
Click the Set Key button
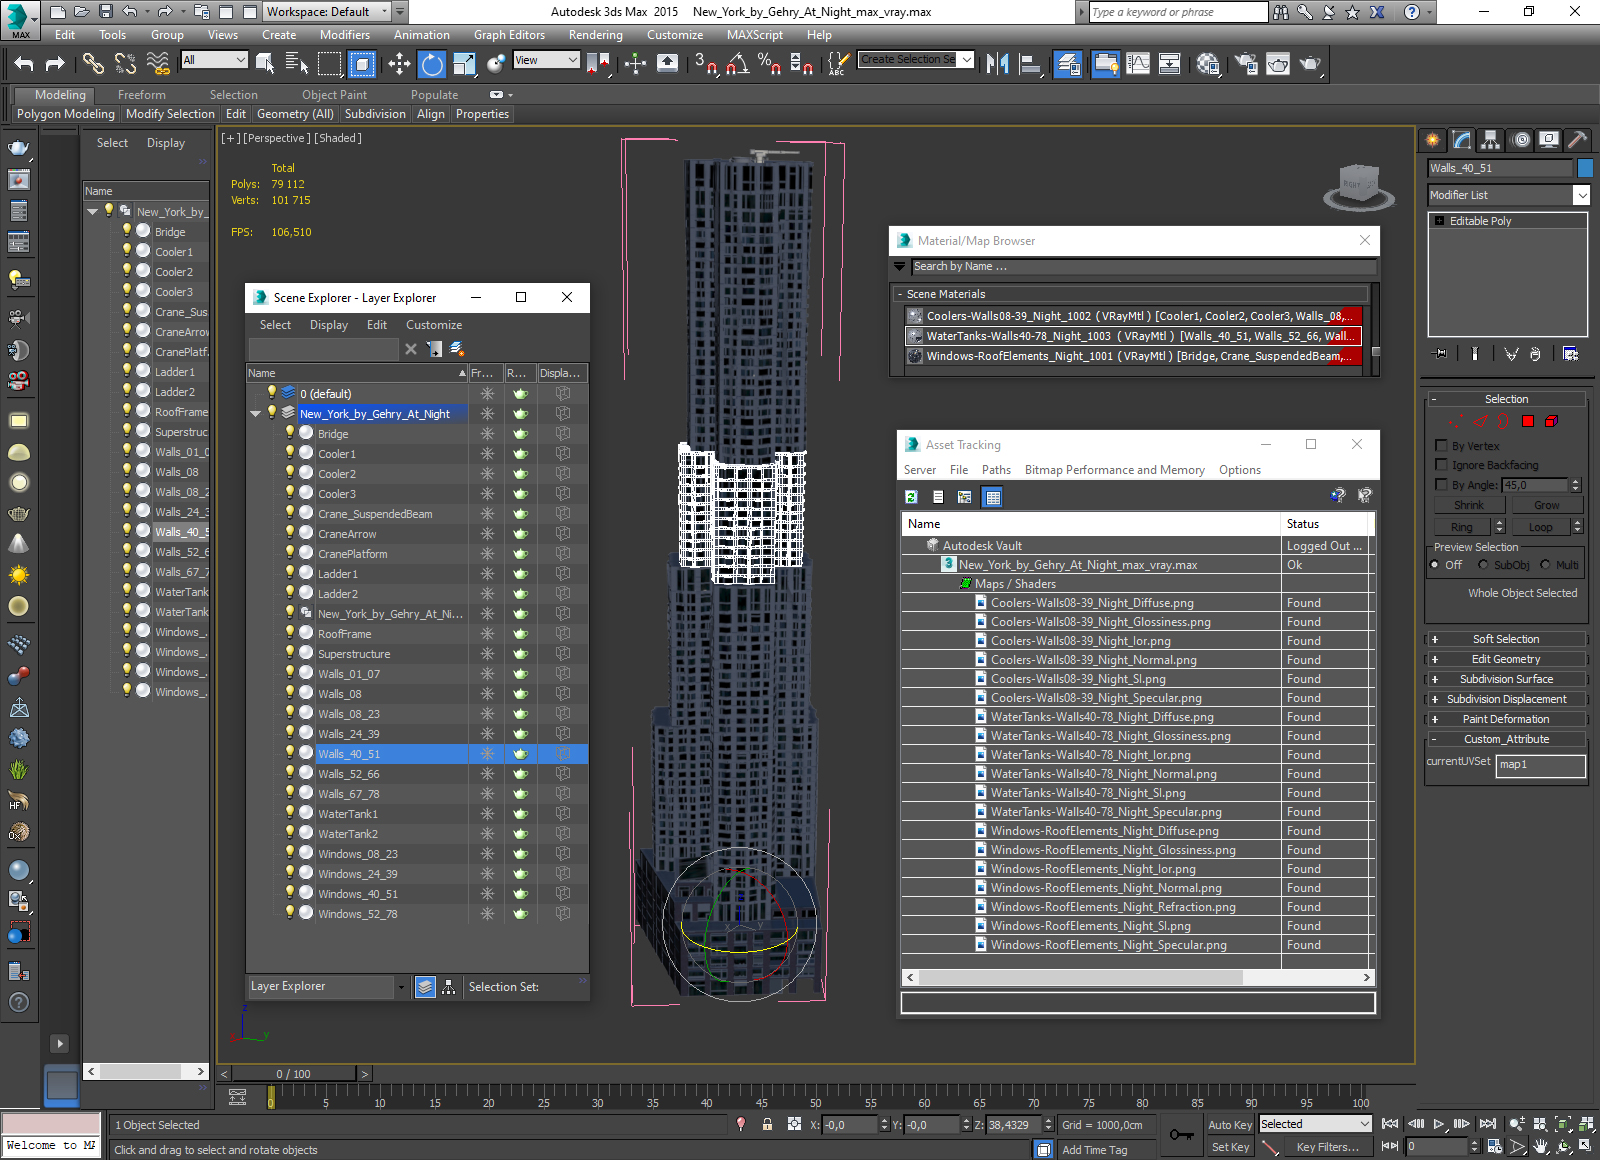point(1230,1147)
